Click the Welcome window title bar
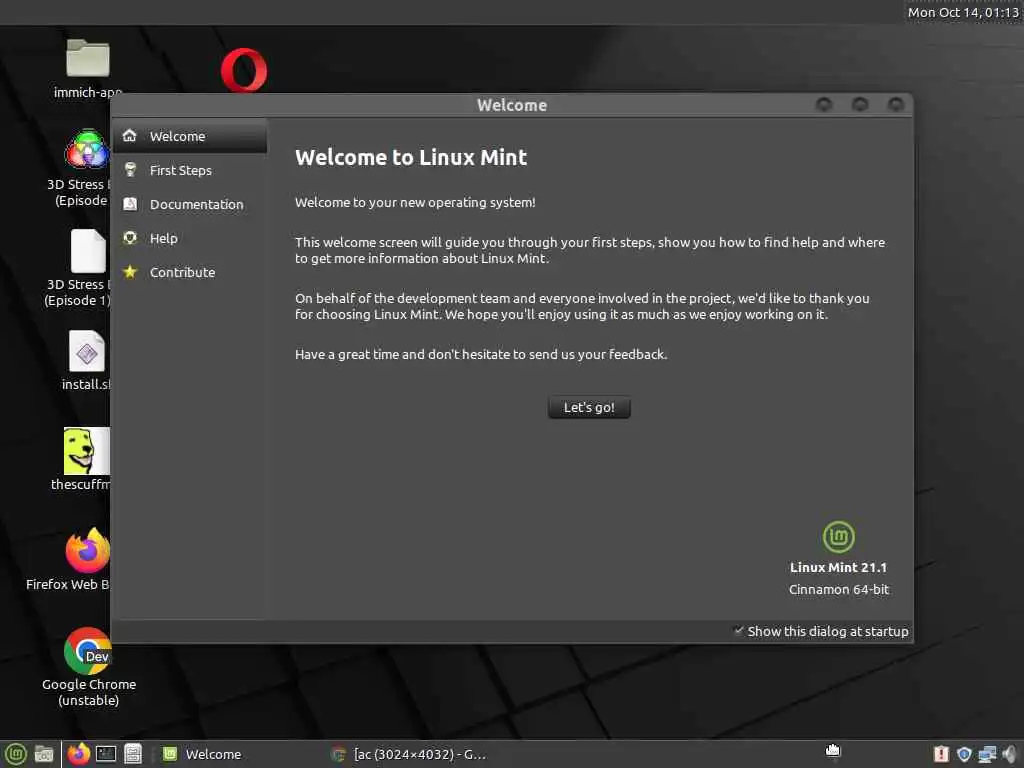The height and width of the screenshot is (768, 1024). 512,104
